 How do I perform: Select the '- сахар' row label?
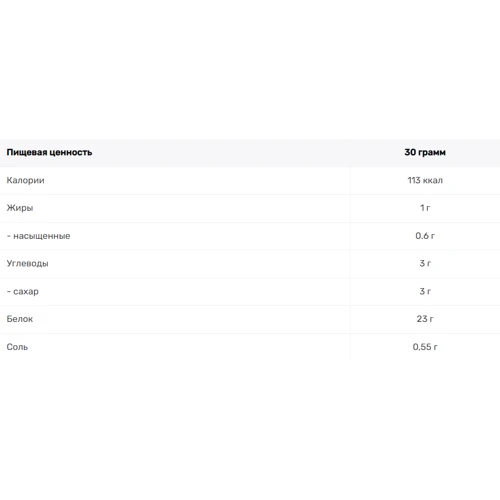[23, 291]
